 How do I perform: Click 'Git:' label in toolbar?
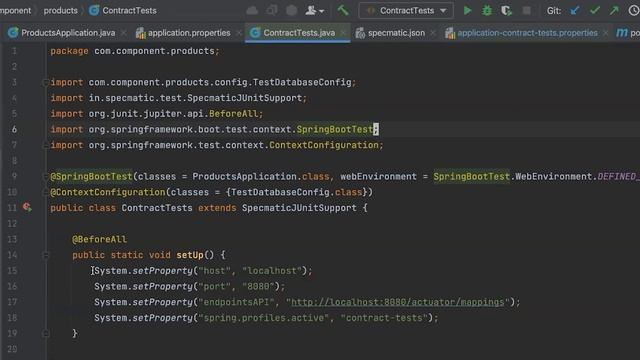tap(554, 11)
